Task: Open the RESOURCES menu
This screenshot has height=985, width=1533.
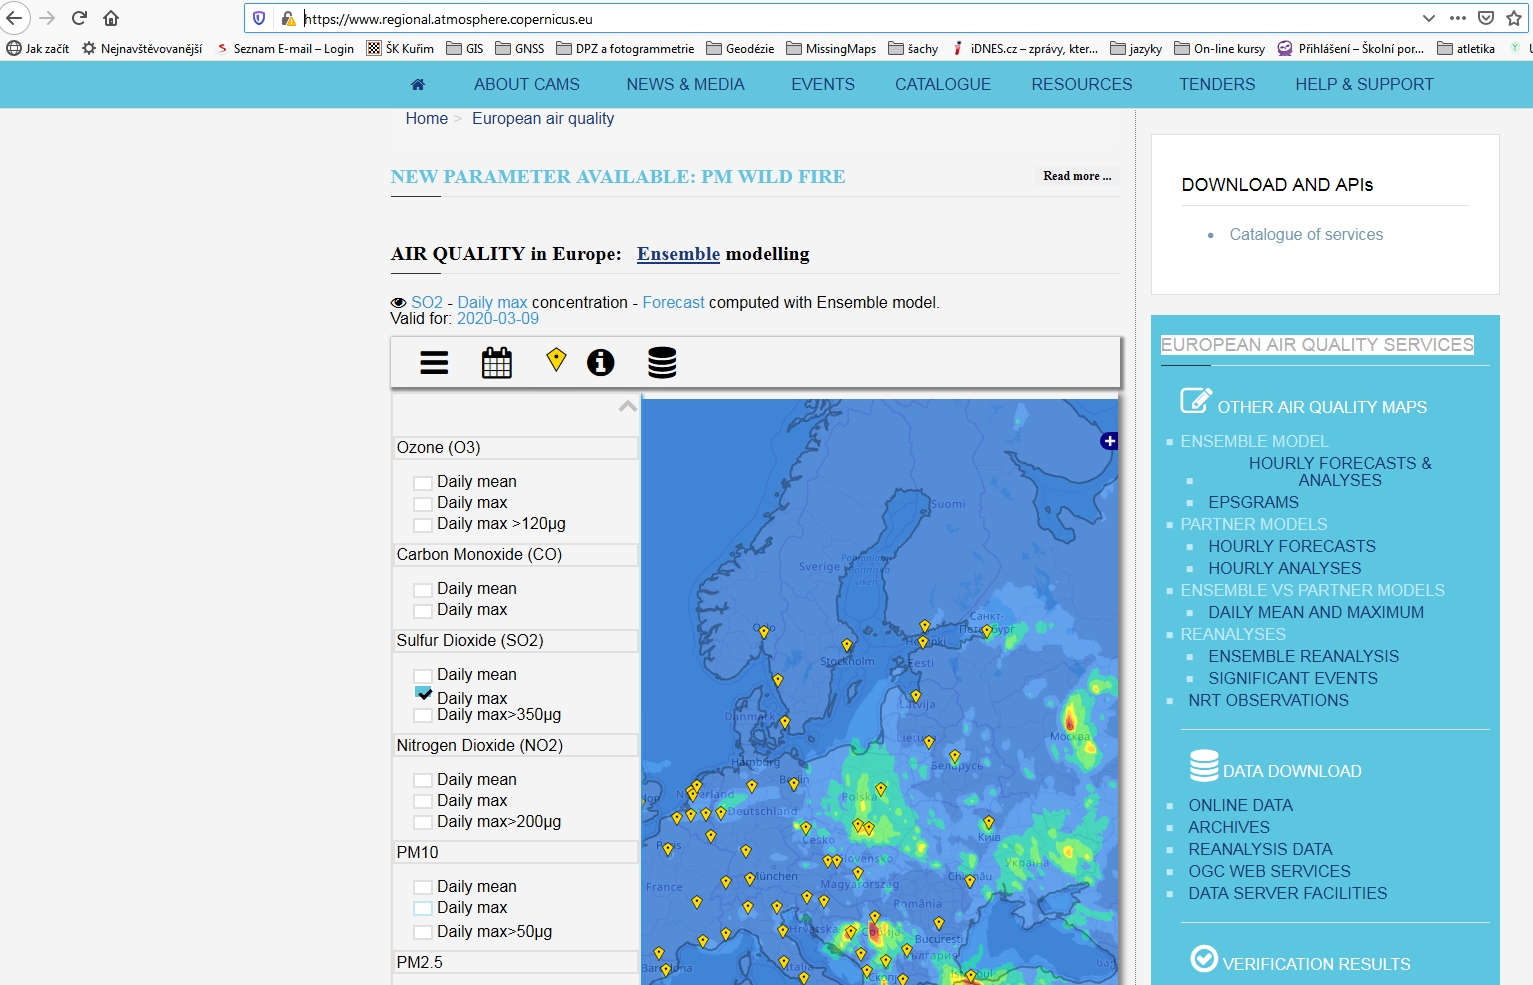Action: coord(1082,85)
